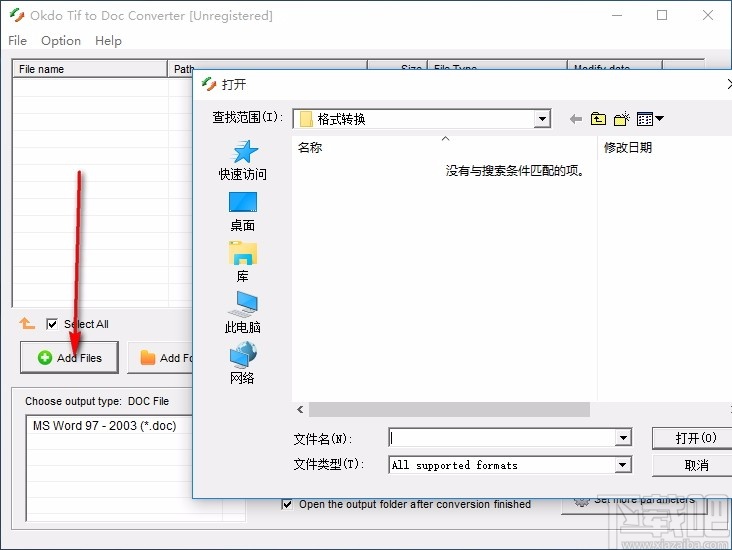Open the File menu
Image resolution: width=732 pixels, height=550 pixels.
click(x=17, y=41)
